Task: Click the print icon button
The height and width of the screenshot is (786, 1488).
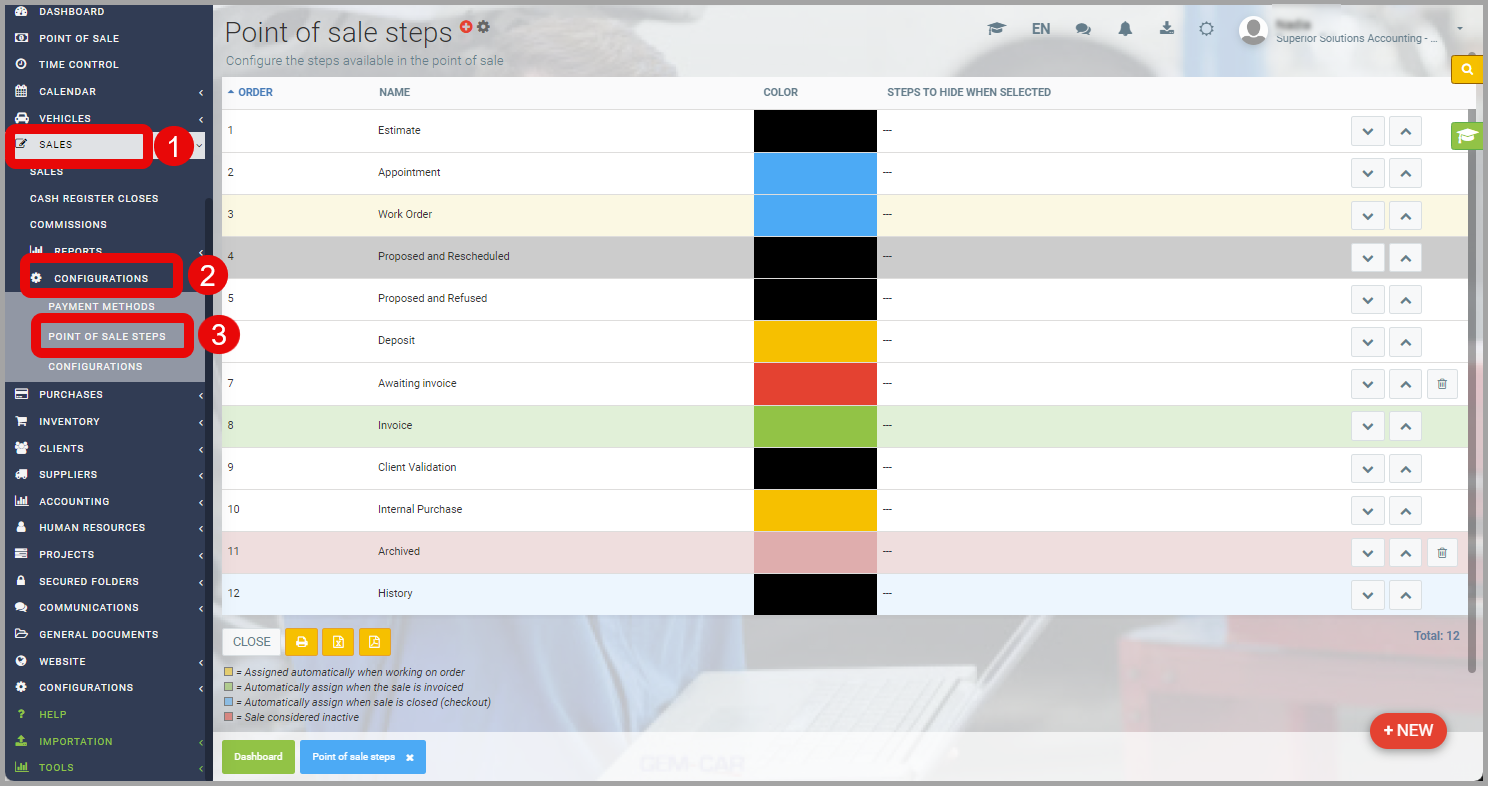Action: [x=301, y=642]
